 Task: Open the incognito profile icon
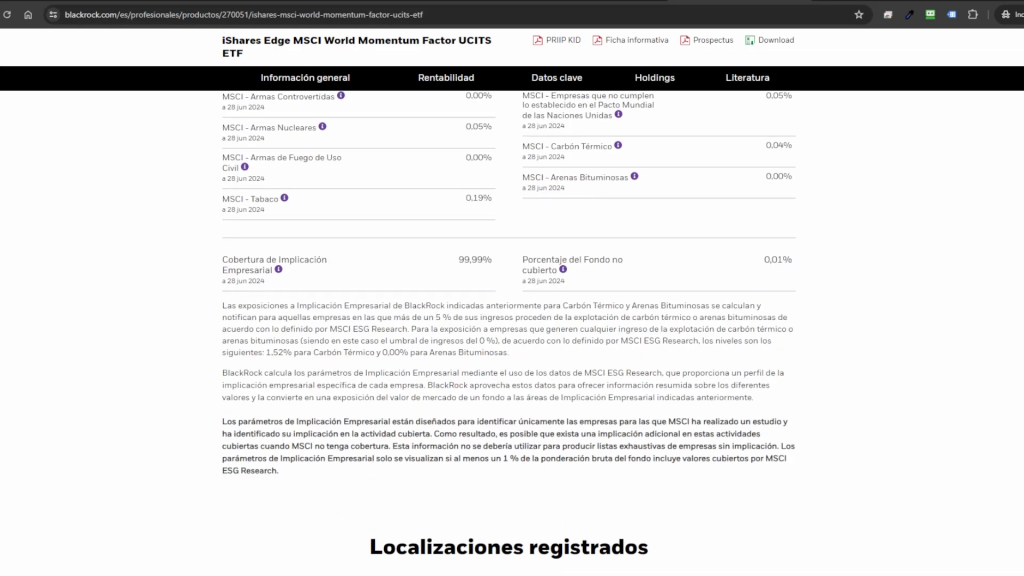[x=1006, y=14]
